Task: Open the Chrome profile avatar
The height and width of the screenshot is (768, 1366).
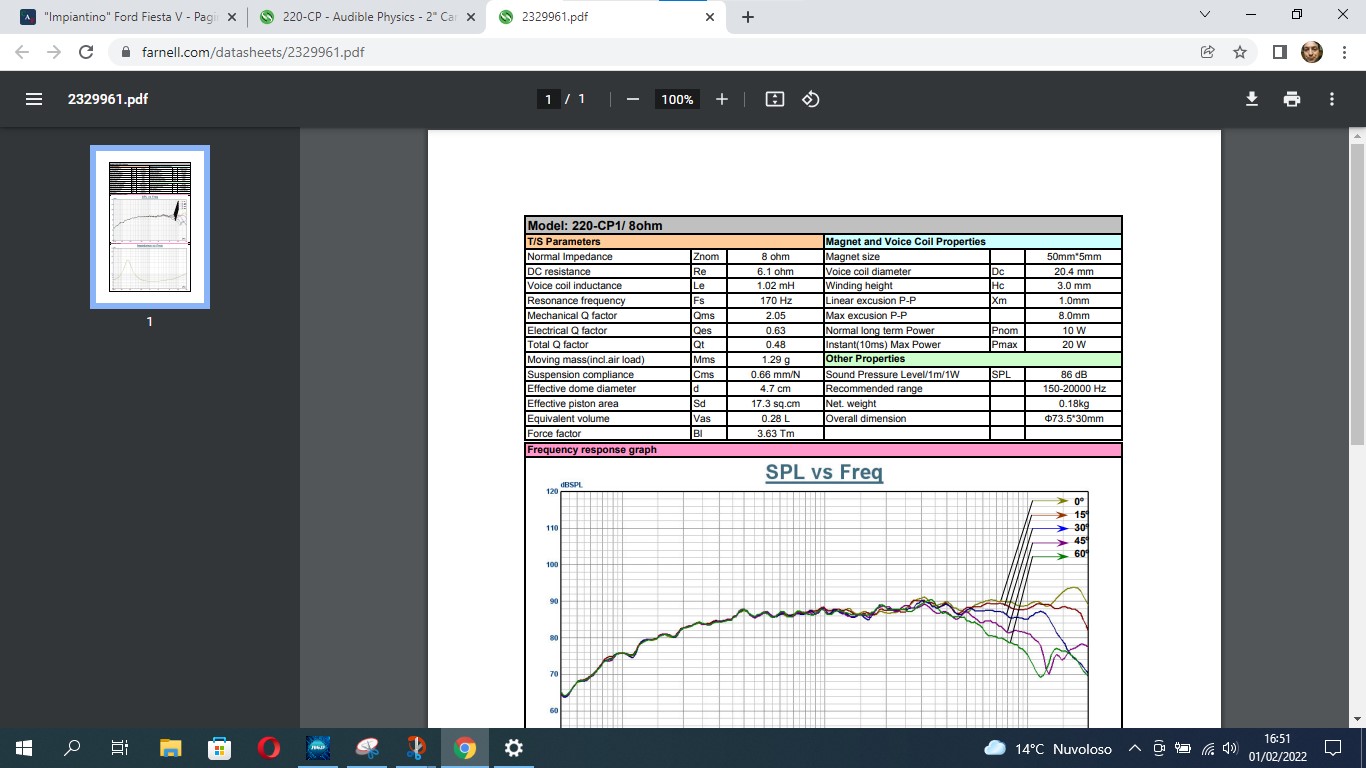Action: (1312, 52)
